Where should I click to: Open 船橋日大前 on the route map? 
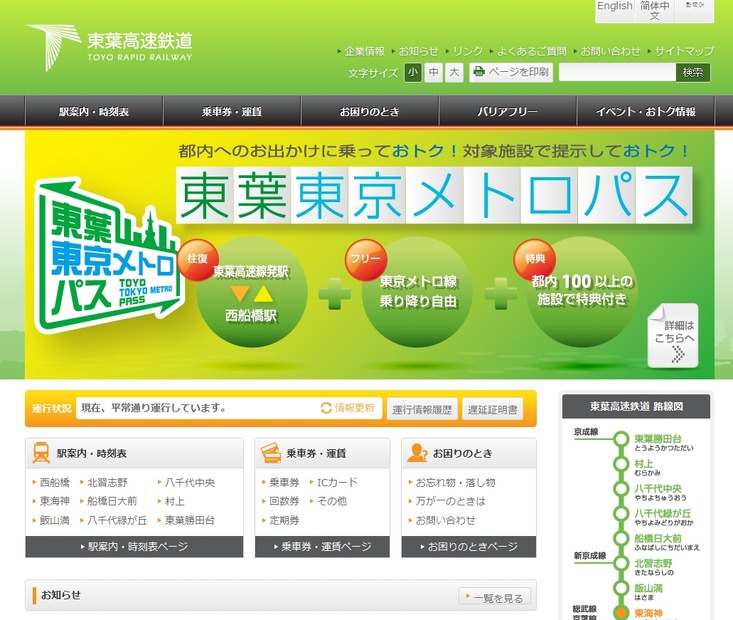tap(658, 538)
